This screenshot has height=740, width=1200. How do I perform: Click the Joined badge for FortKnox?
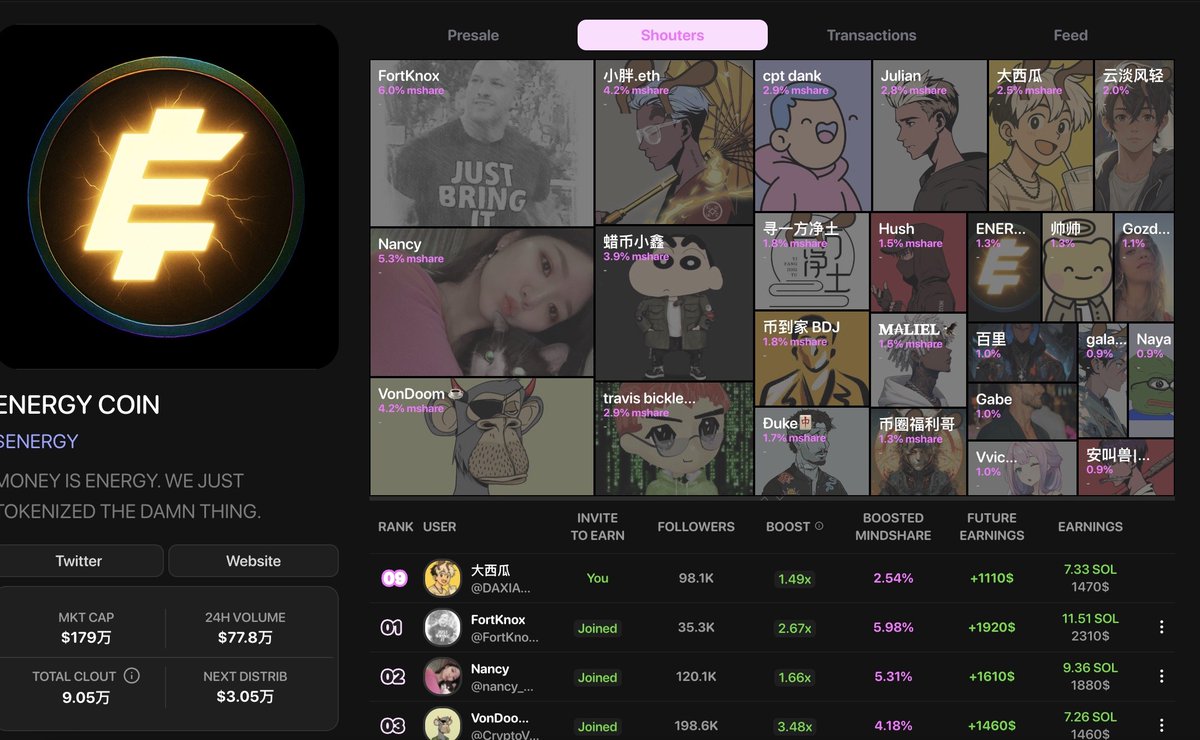597,628
